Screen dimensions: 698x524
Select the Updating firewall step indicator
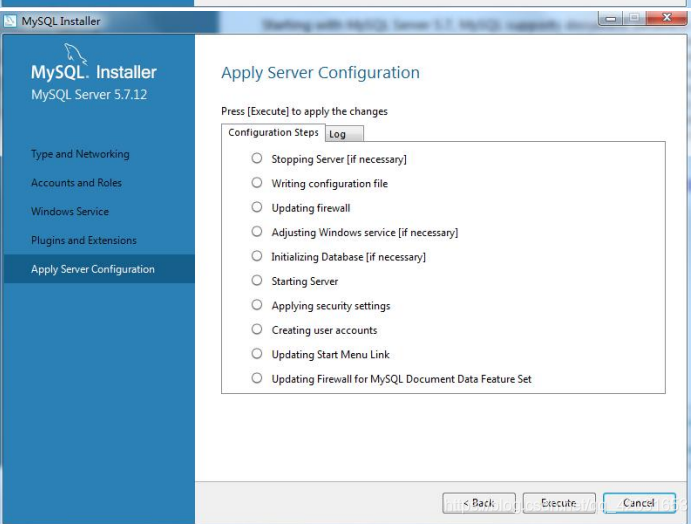coord(257,207)
